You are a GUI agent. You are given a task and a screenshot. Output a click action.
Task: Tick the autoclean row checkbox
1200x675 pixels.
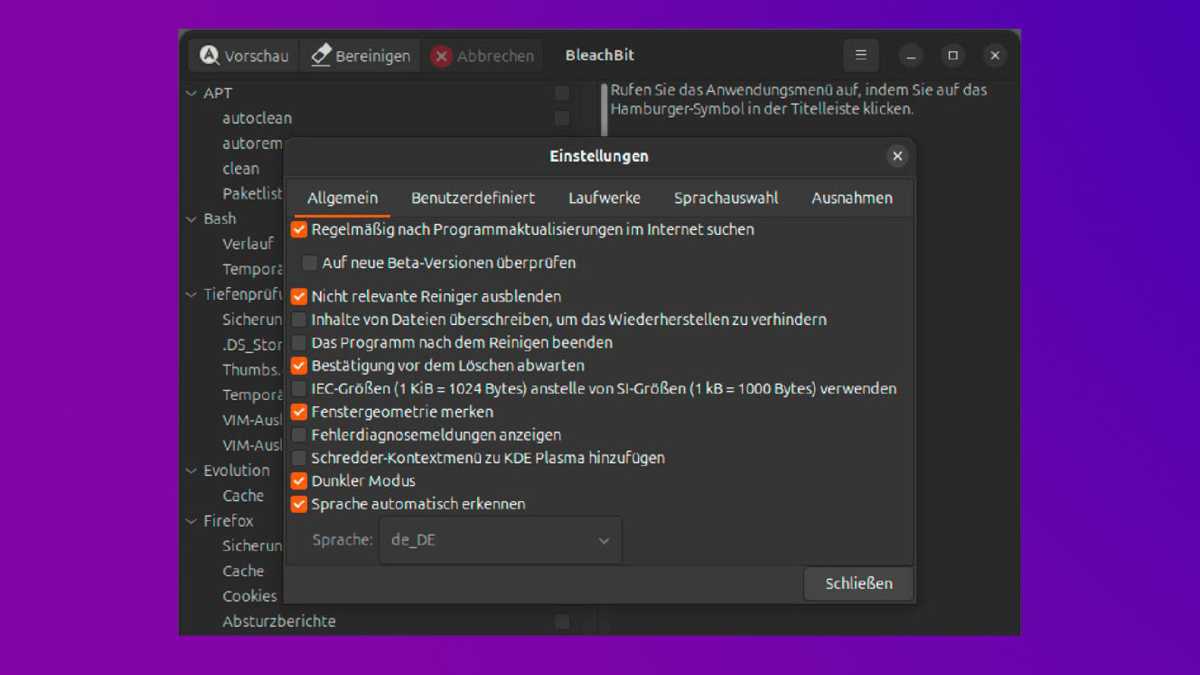tap(562, 118)
